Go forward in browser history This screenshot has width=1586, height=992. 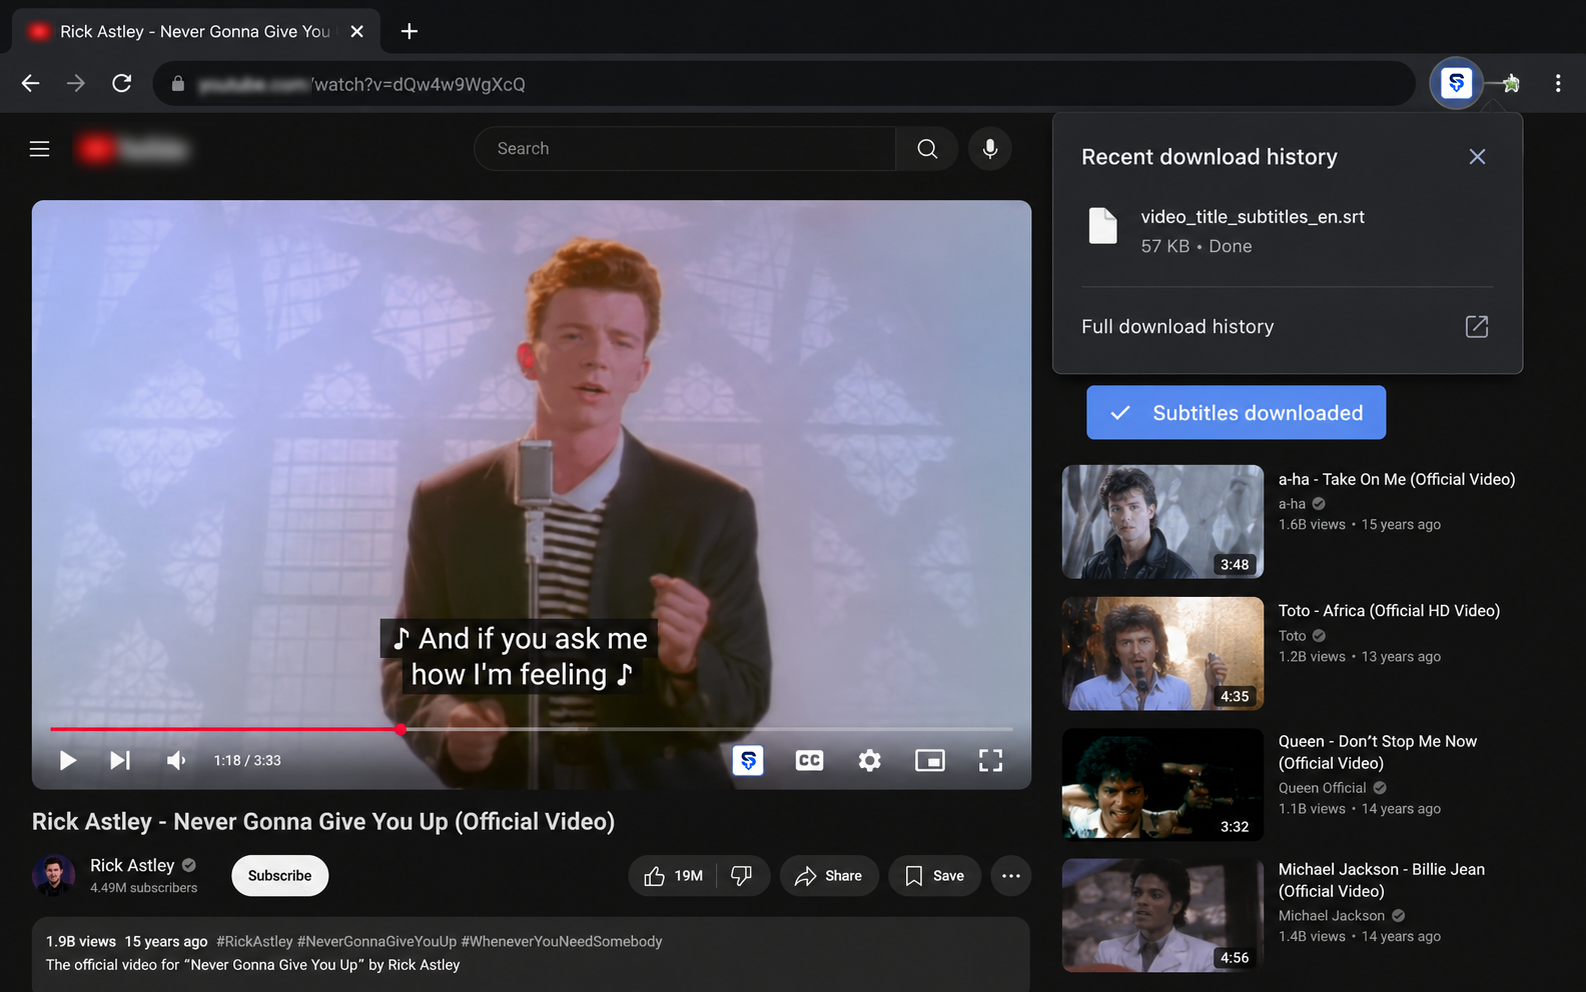point(76,83)
